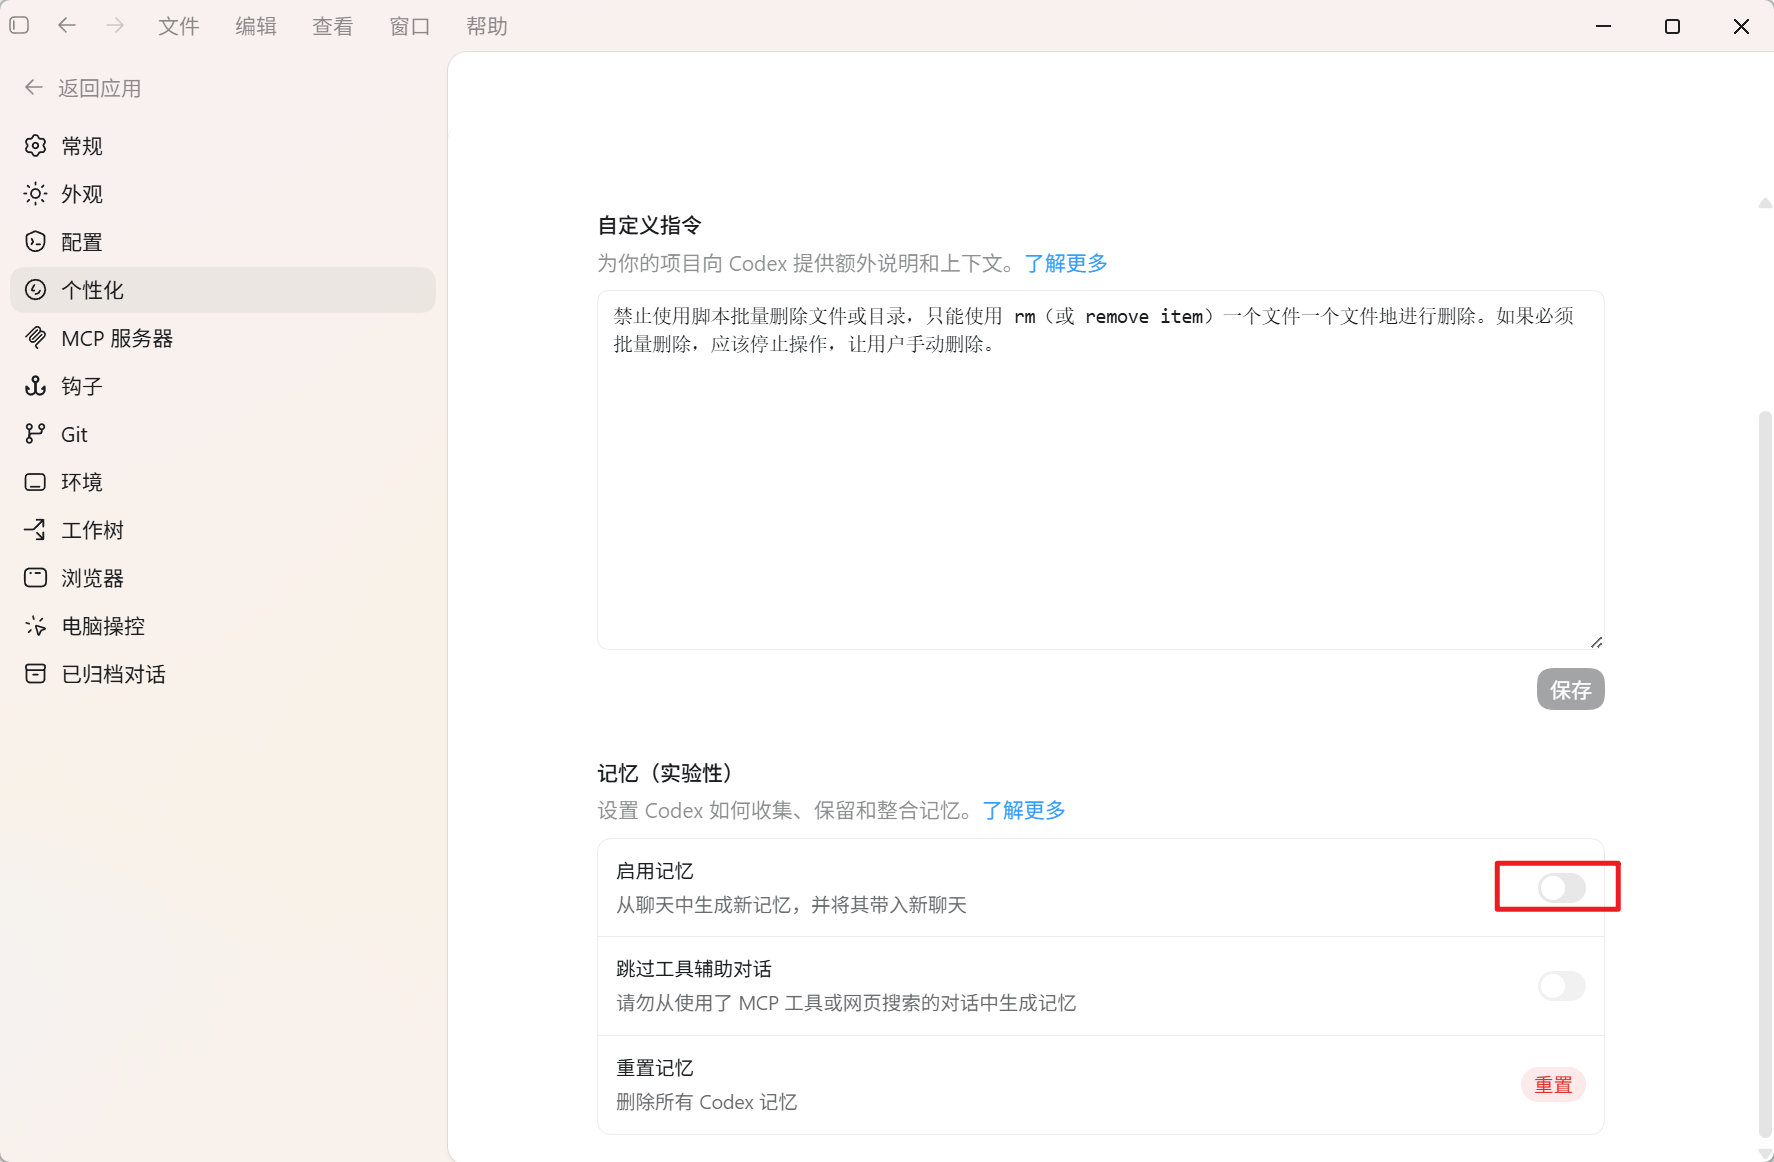This screenshot has height=1162, width=1774.
Task: Open the 窗口 menu
Action: (x=410, y=26)
